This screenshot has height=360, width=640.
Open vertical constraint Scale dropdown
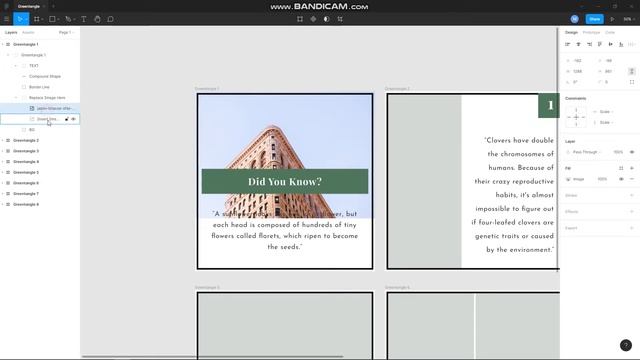(606, 122)
